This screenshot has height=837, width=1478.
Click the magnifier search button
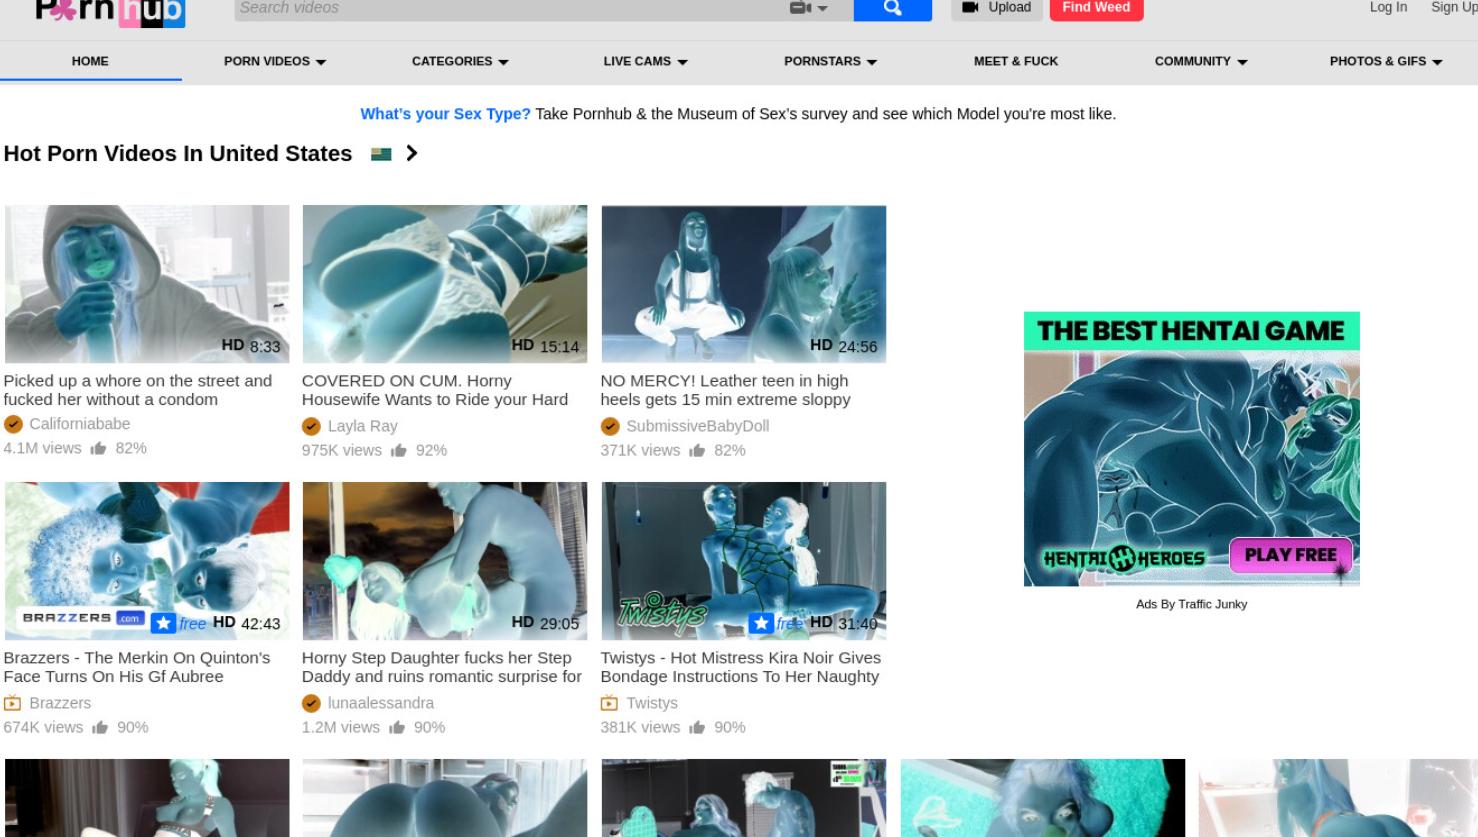coord(892,9)
